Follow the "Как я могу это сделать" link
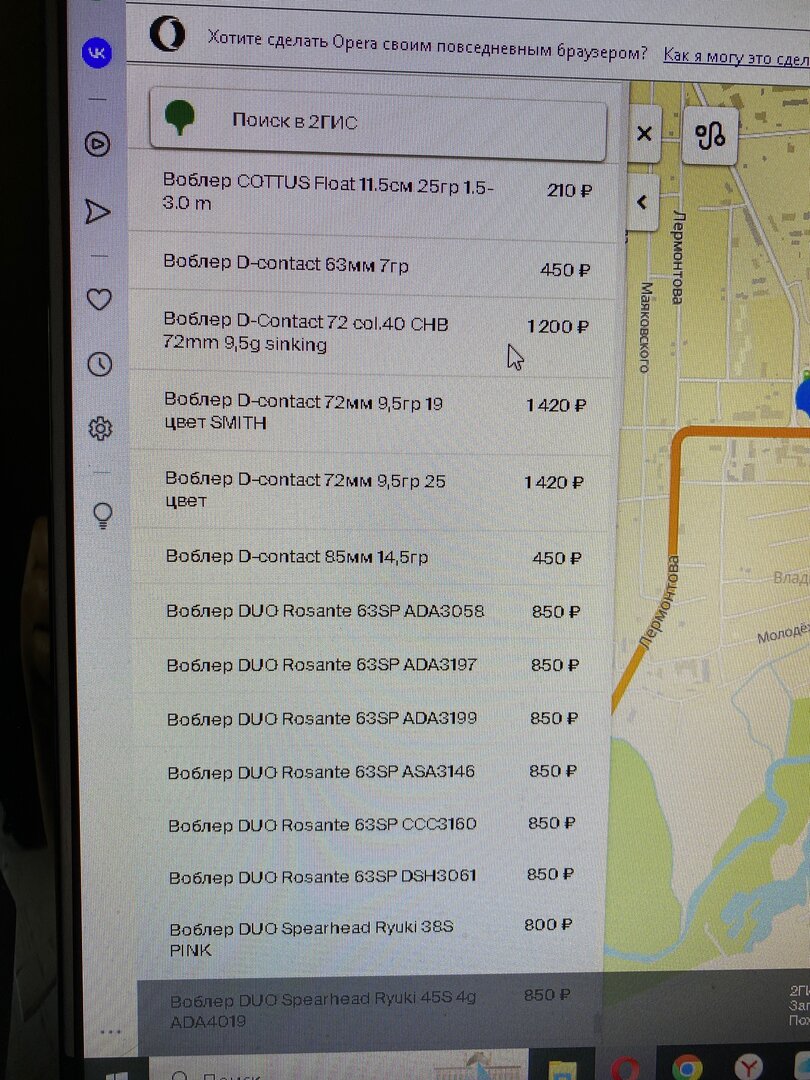This screenshot has width=810, height=1080. click(736, 56)
